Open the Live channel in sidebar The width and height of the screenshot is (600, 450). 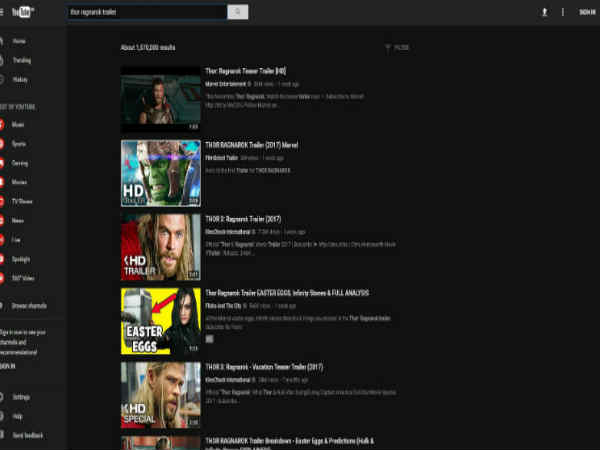tap(16, 240)
